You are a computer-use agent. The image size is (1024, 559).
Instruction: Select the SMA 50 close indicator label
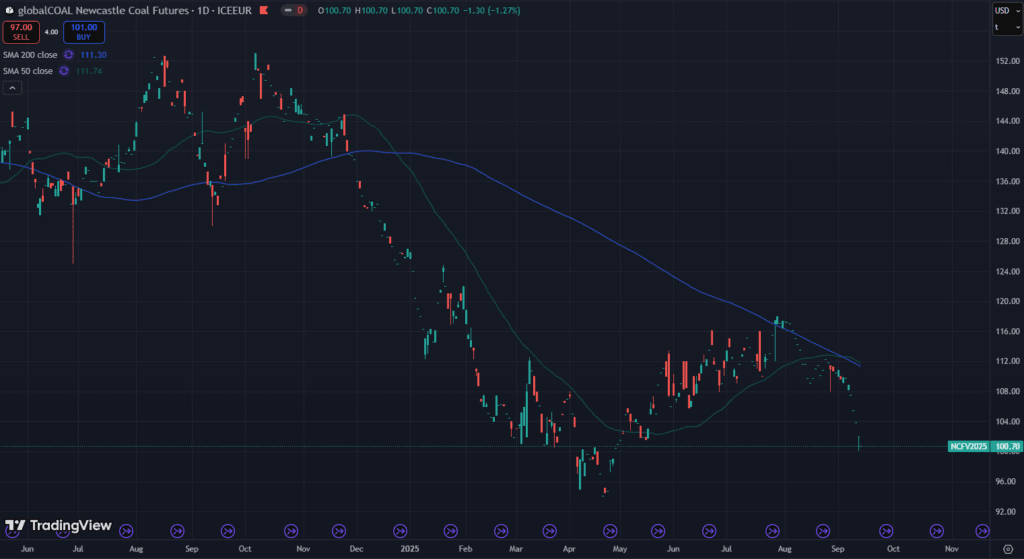click(x=27, y=71)
